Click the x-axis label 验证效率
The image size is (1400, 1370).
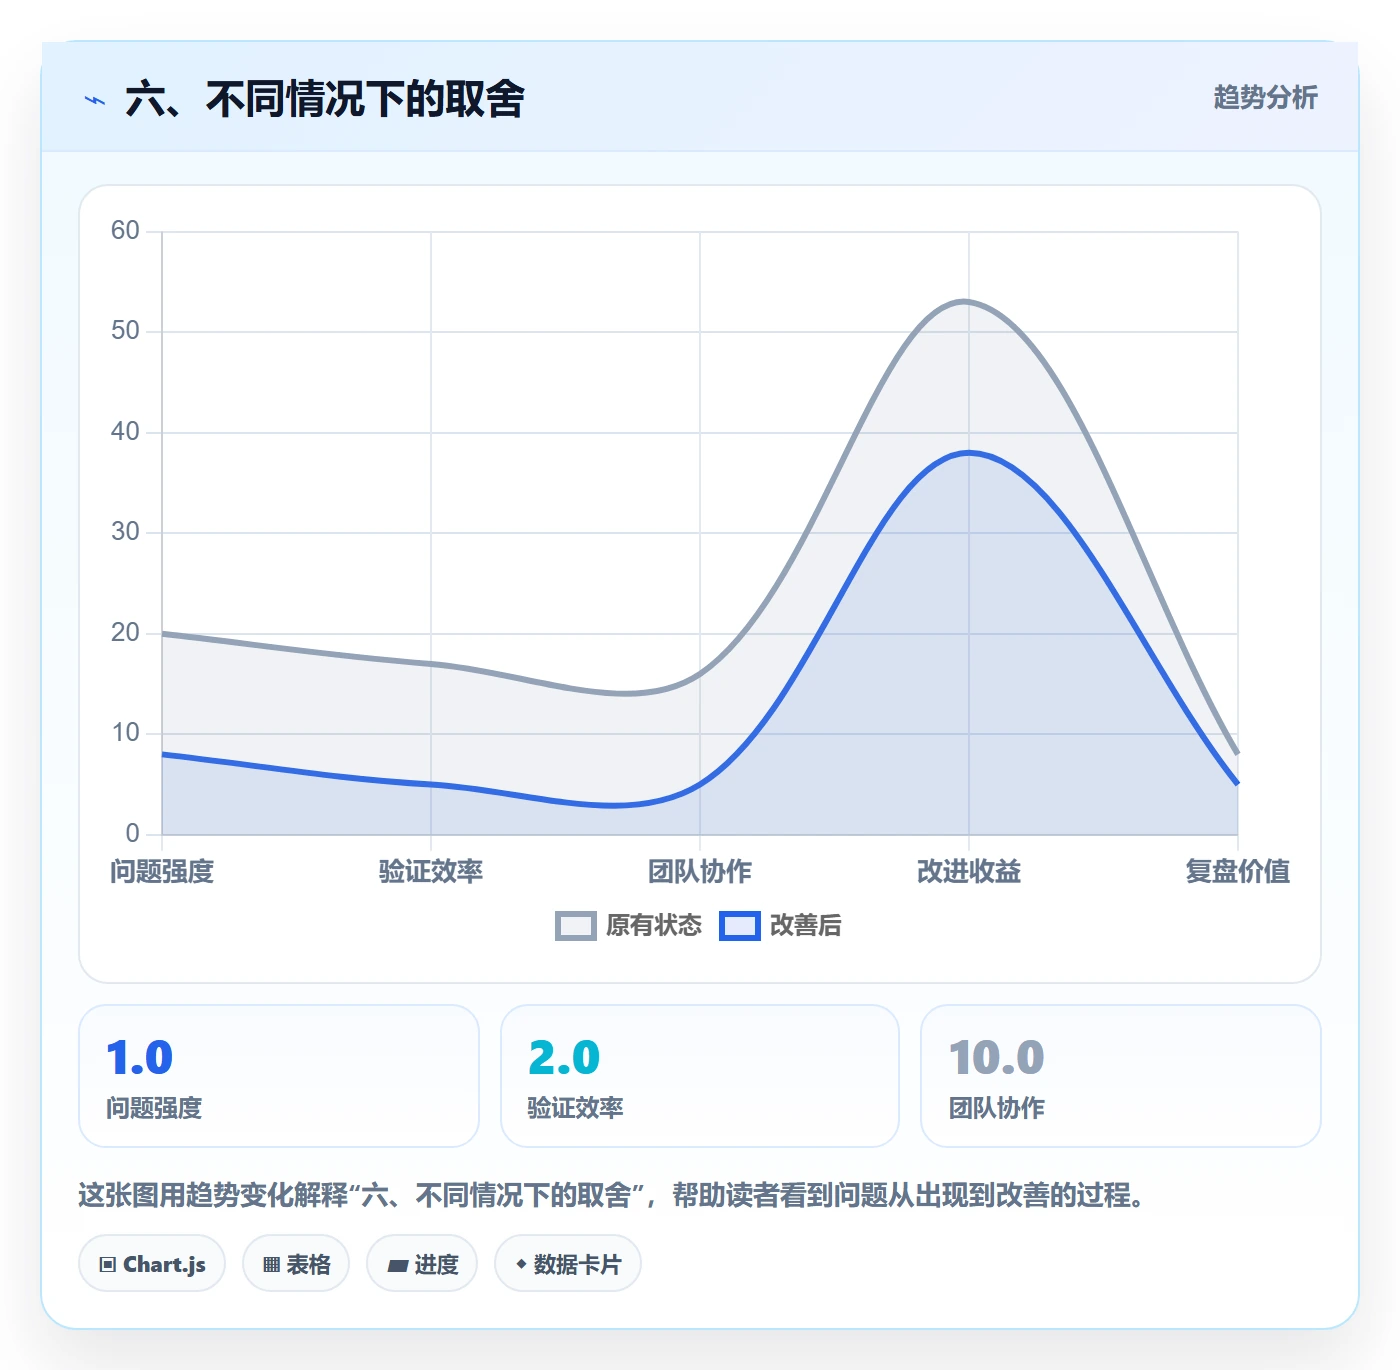tap(431, 871)
